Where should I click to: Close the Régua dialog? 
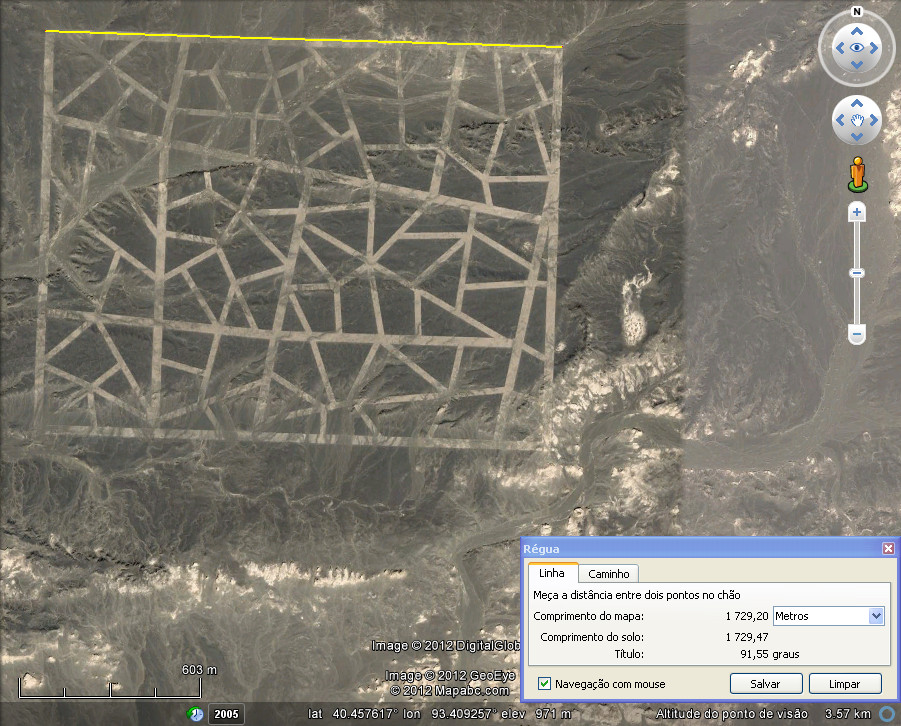[x=888, y=549]
